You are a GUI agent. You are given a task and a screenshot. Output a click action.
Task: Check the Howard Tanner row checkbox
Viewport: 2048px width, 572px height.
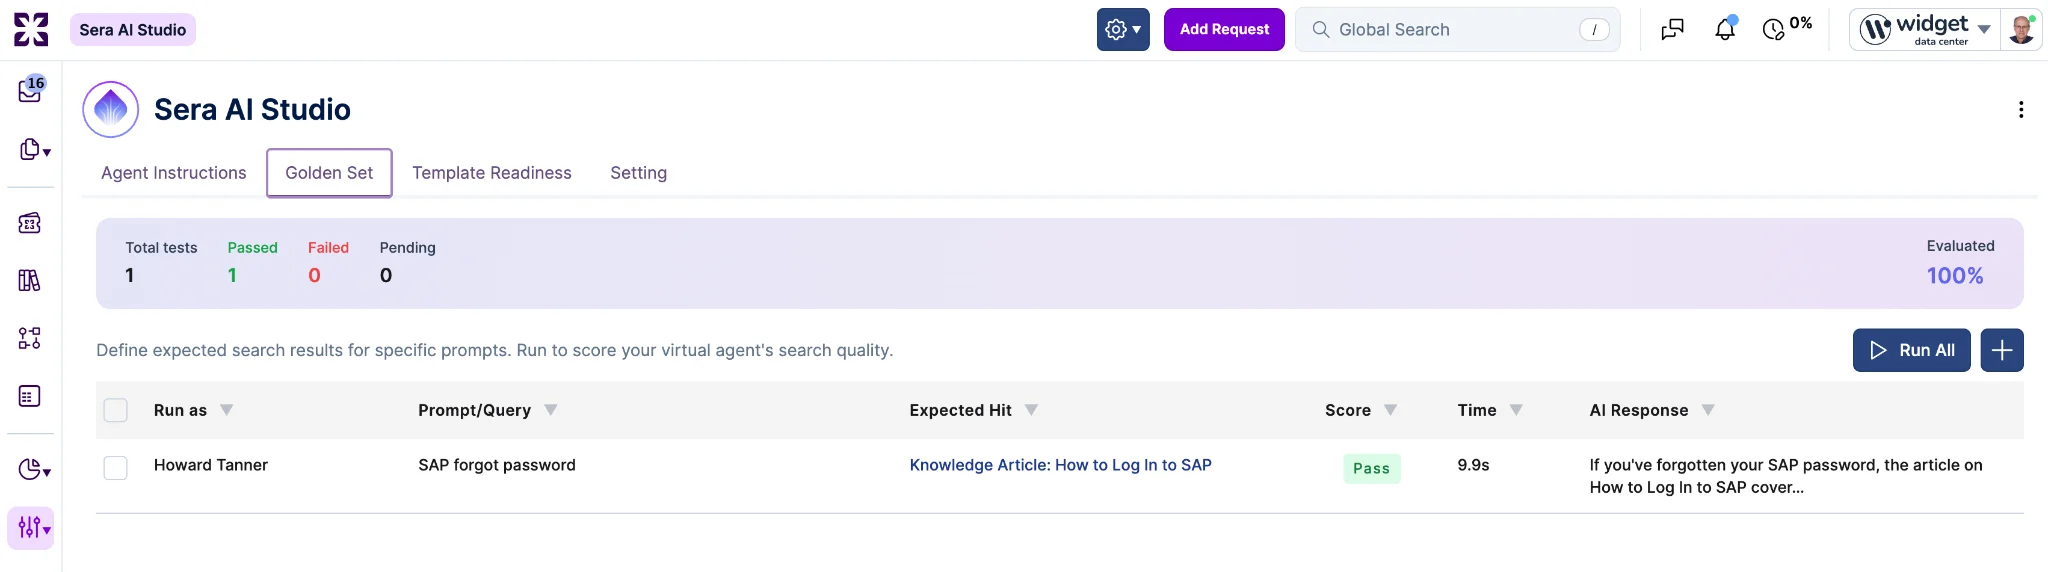116,468
